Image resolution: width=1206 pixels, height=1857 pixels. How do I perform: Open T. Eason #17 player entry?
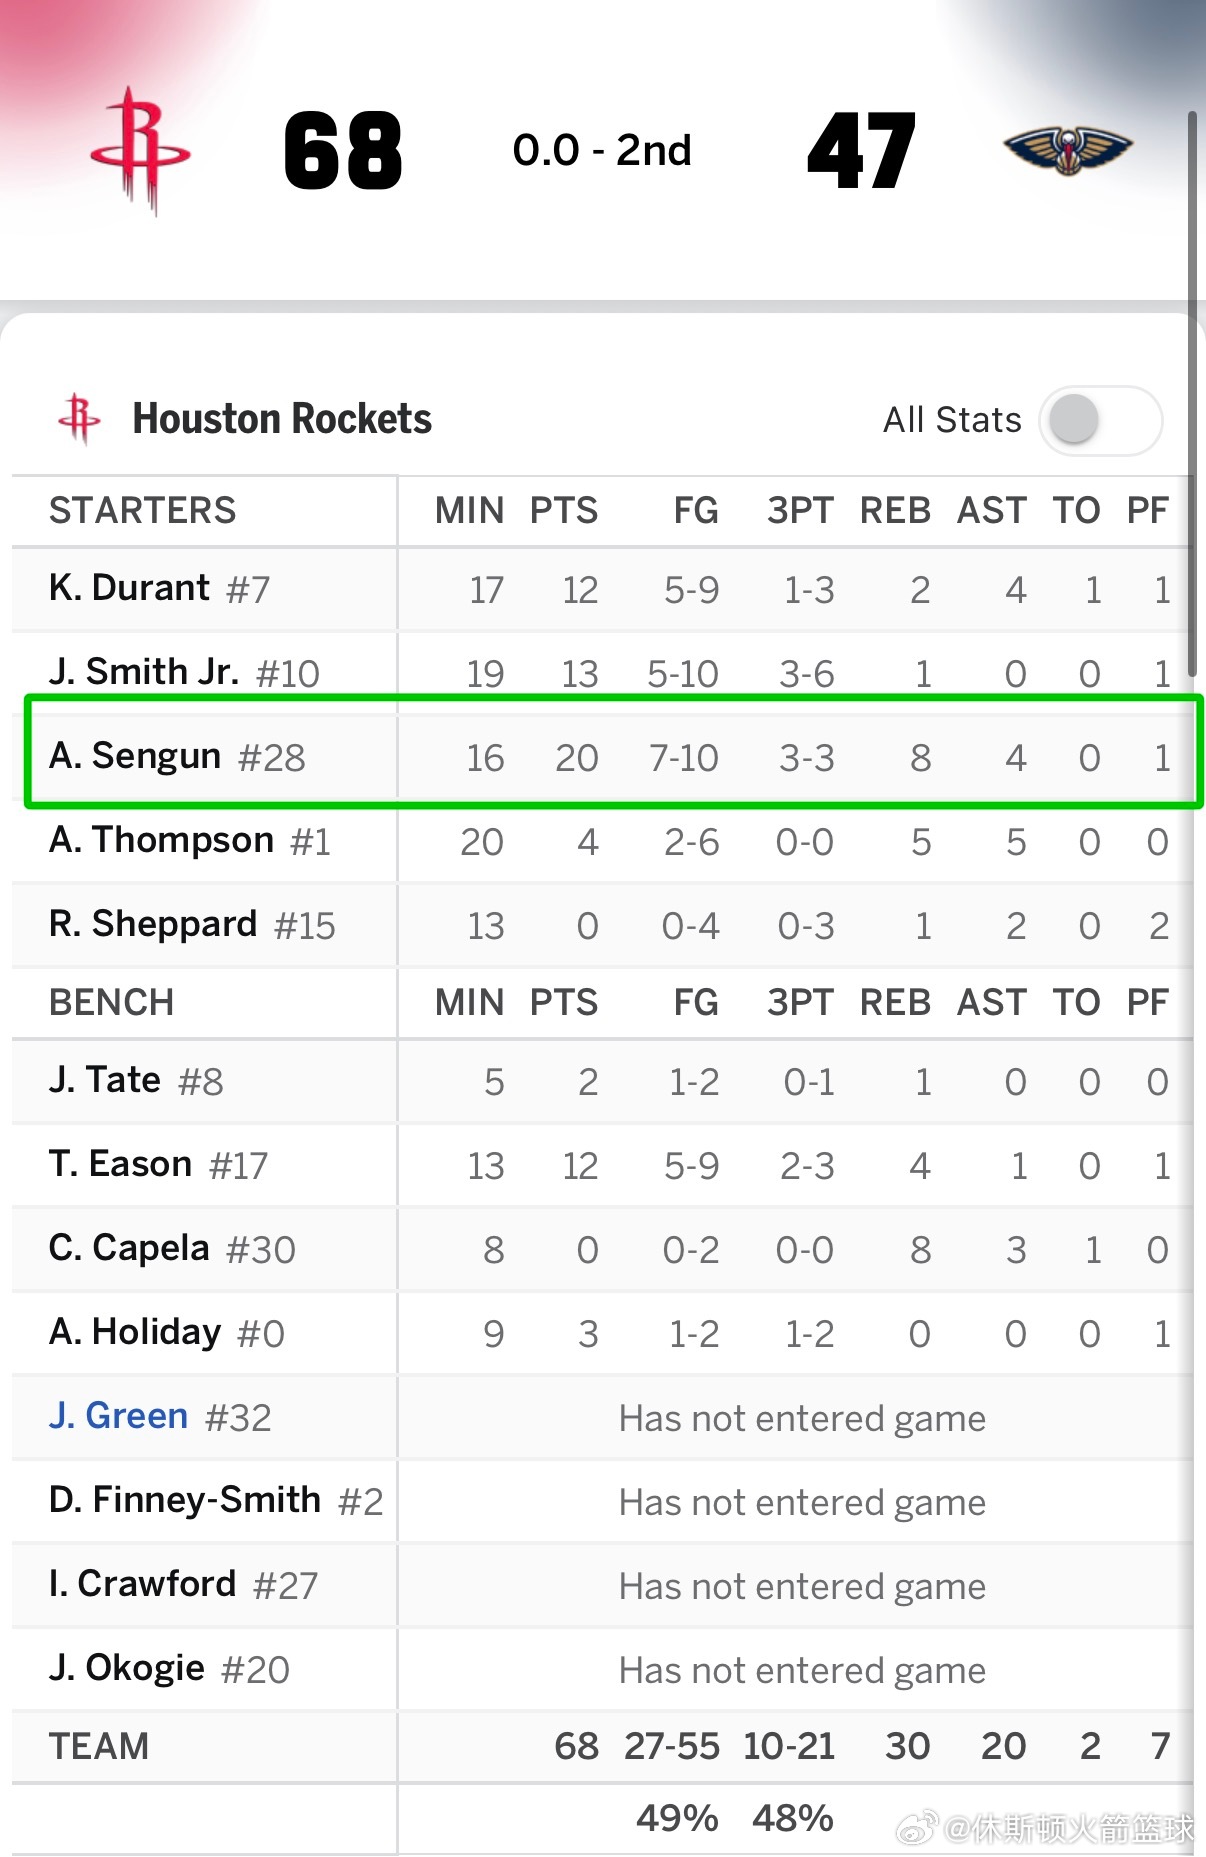click(x=158, y=1165)
